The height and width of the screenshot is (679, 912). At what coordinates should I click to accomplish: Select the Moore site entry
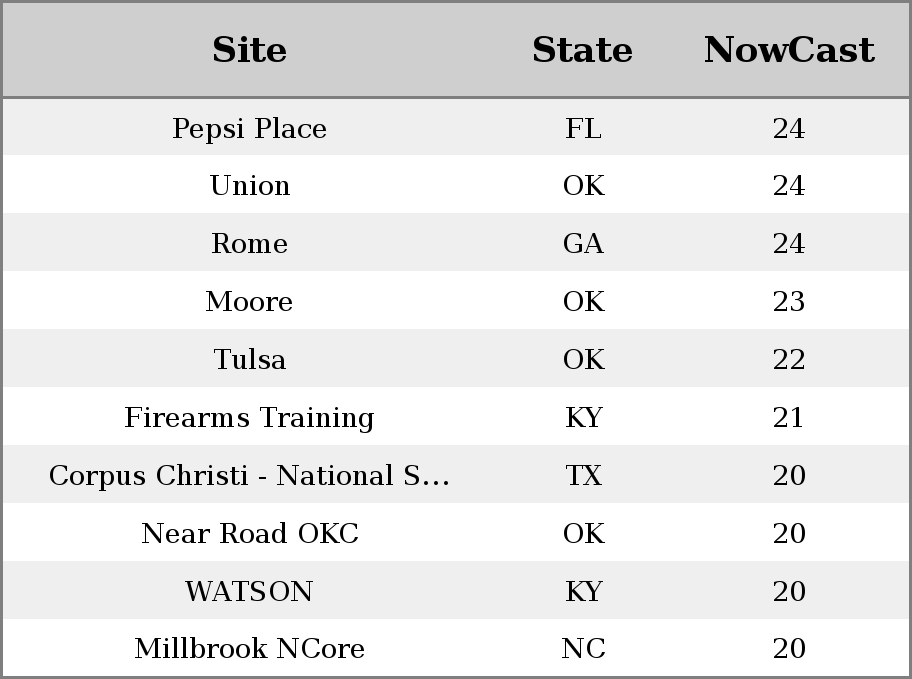click(250, 301)
